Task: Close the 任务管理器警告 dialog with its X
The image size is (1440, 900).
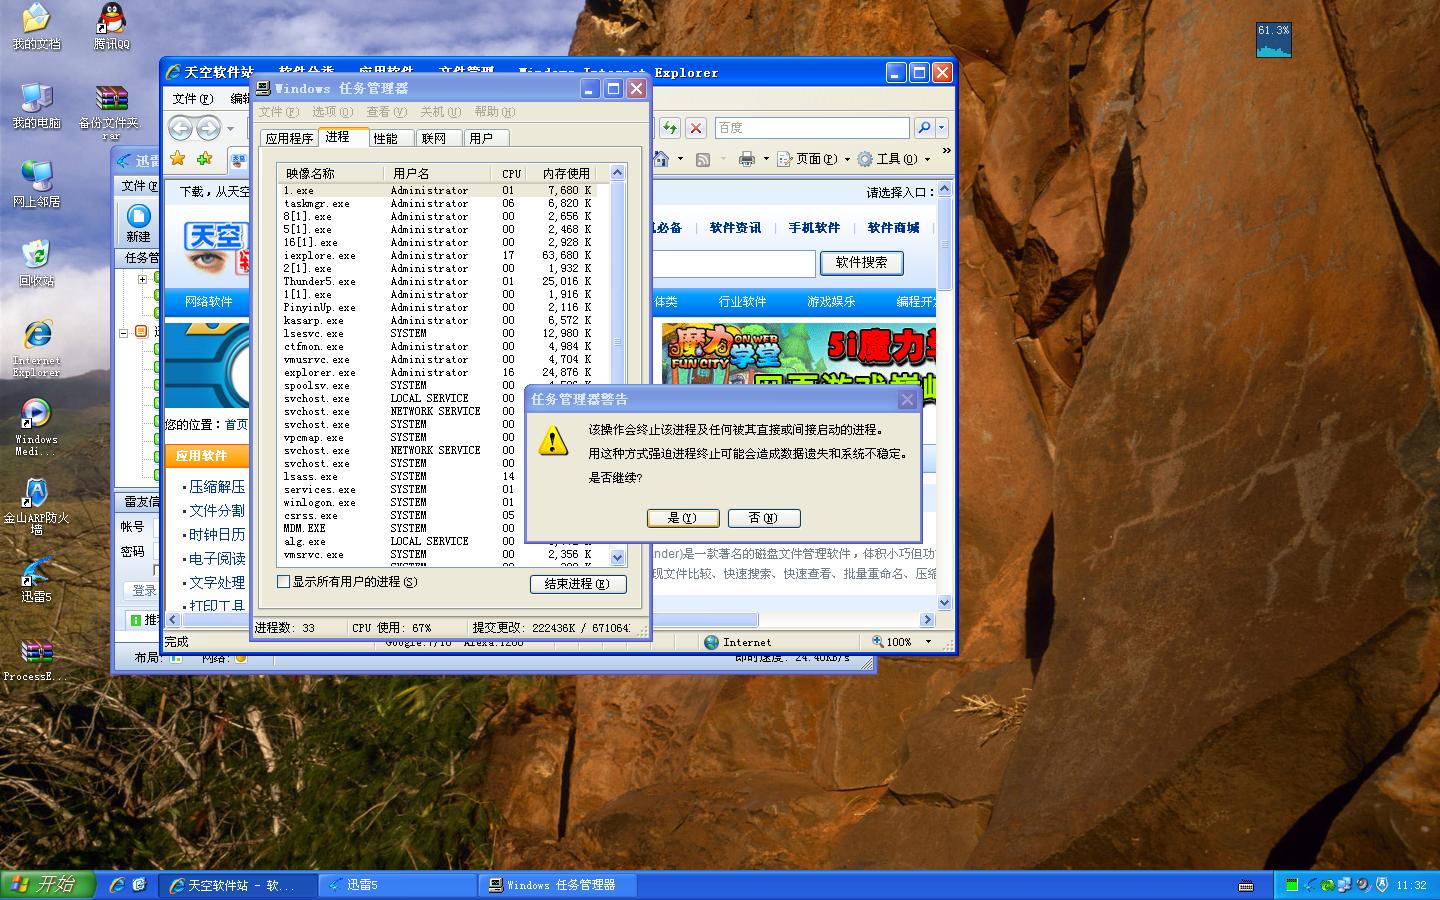Action: click(907, 400)
